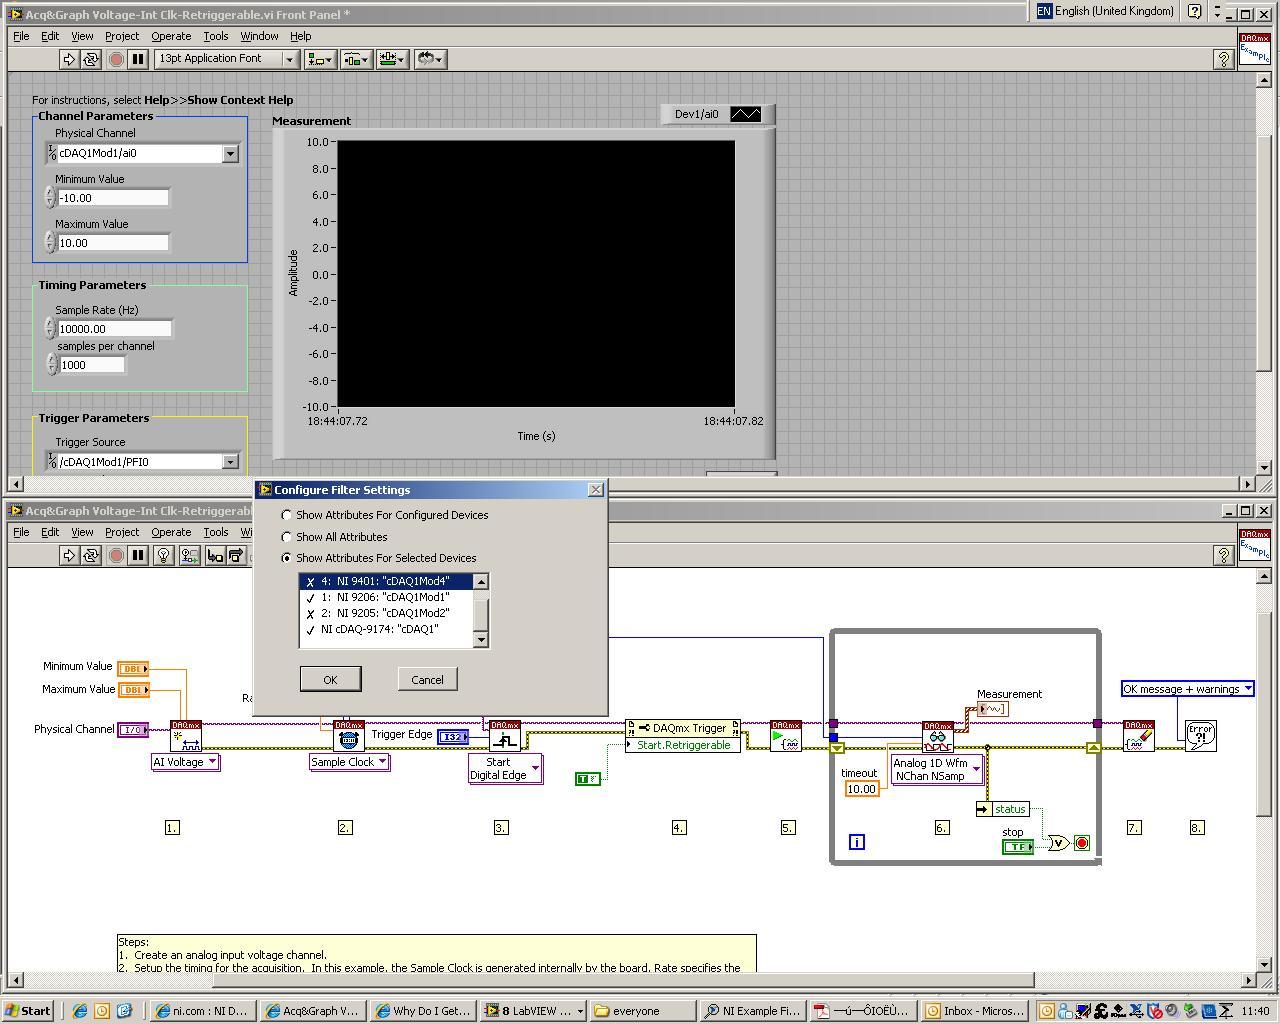Switch to NI Example Finder taskbar button
Image resolution: width=1280 pixels, height=1024 pixels.
coord(752,1010)
